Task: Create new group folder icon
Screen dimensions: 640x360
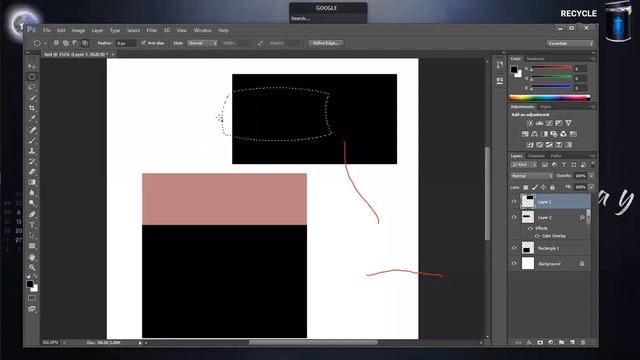Action: (562, 342)
